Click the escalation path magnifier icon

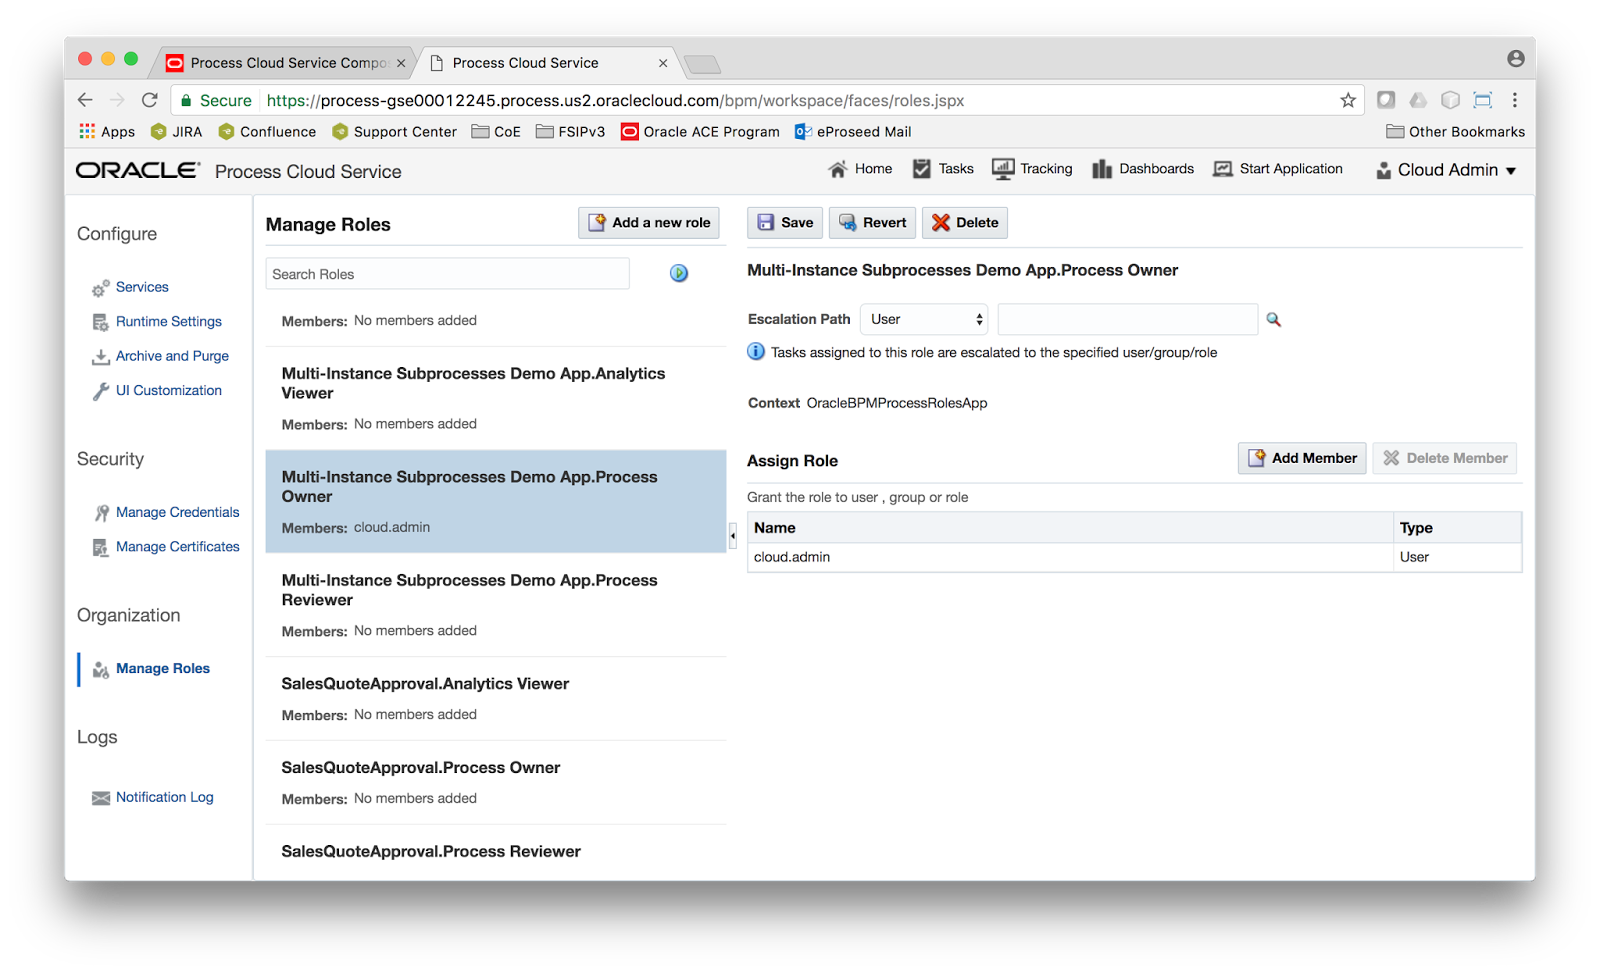[x=1274, y=319]
